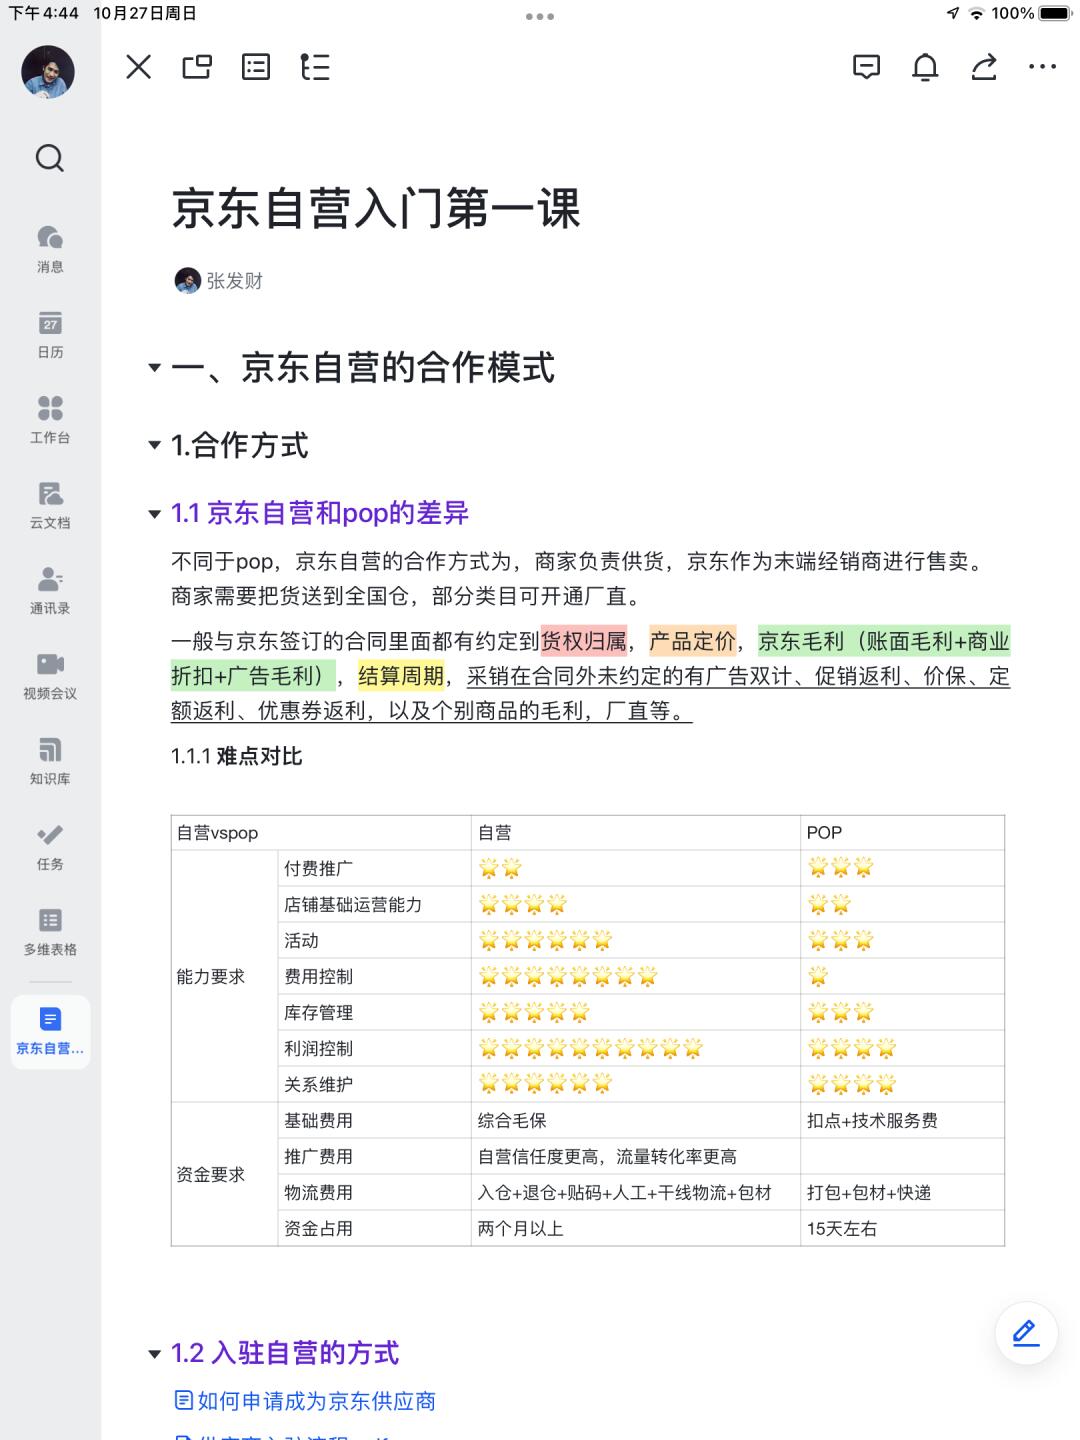Tap the iPad multitasking three-dot handle

pos(540,16)
